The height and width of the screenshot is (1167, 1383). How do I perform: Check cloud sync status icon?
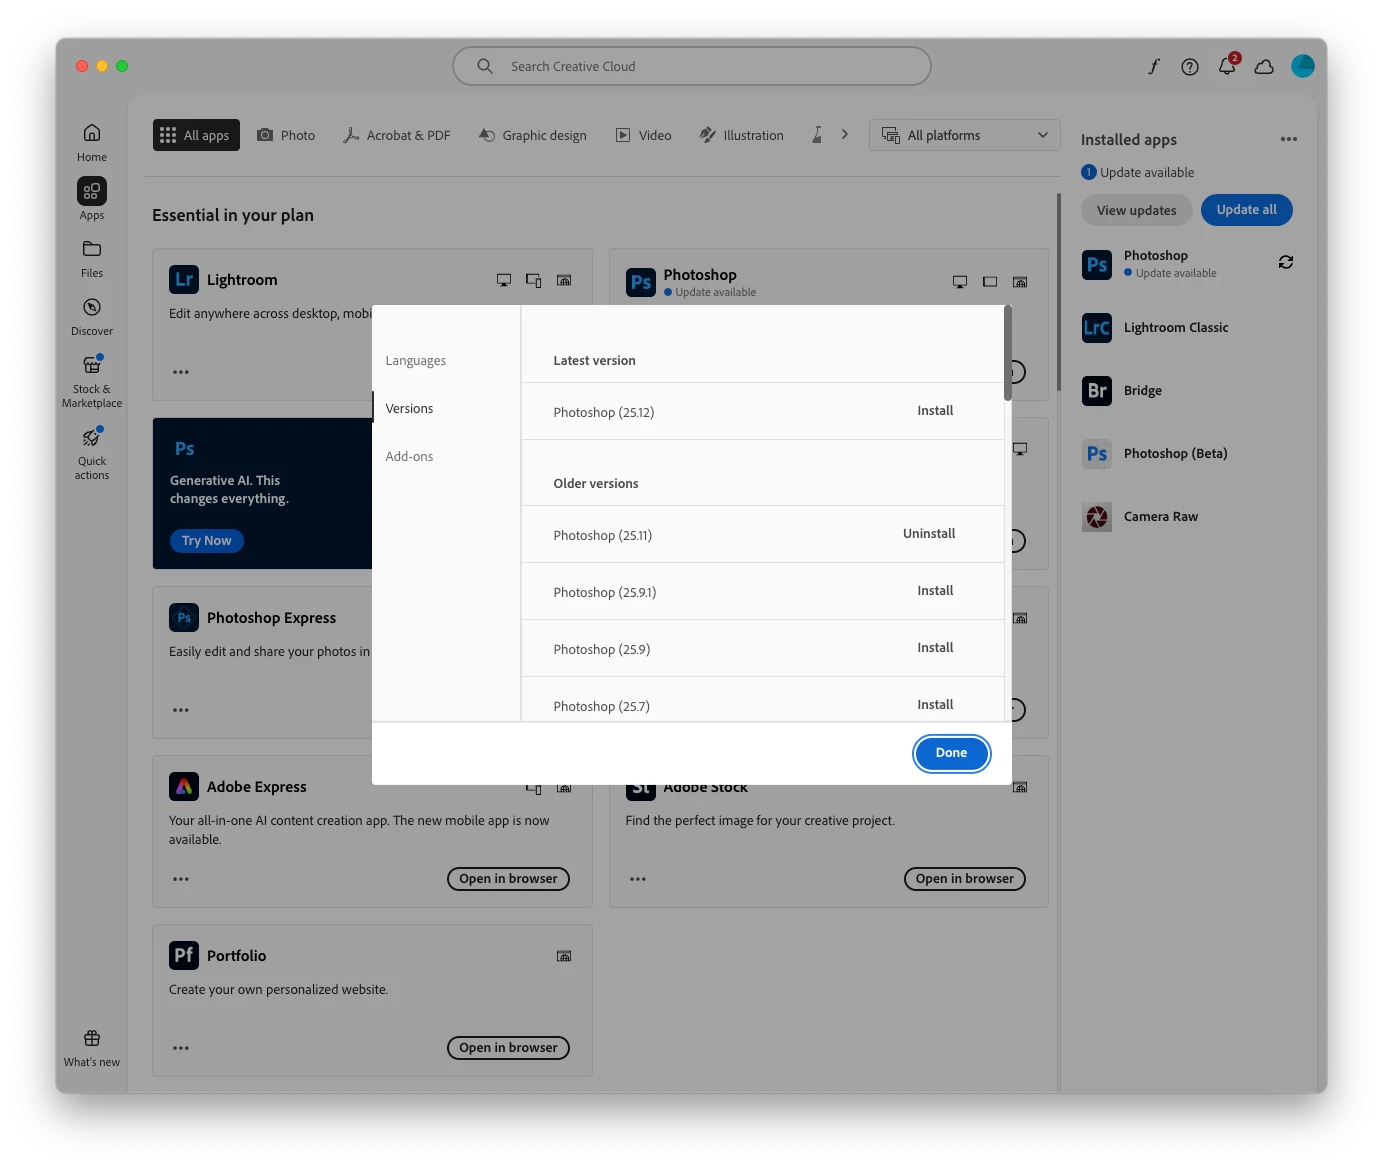[1264, 66]
